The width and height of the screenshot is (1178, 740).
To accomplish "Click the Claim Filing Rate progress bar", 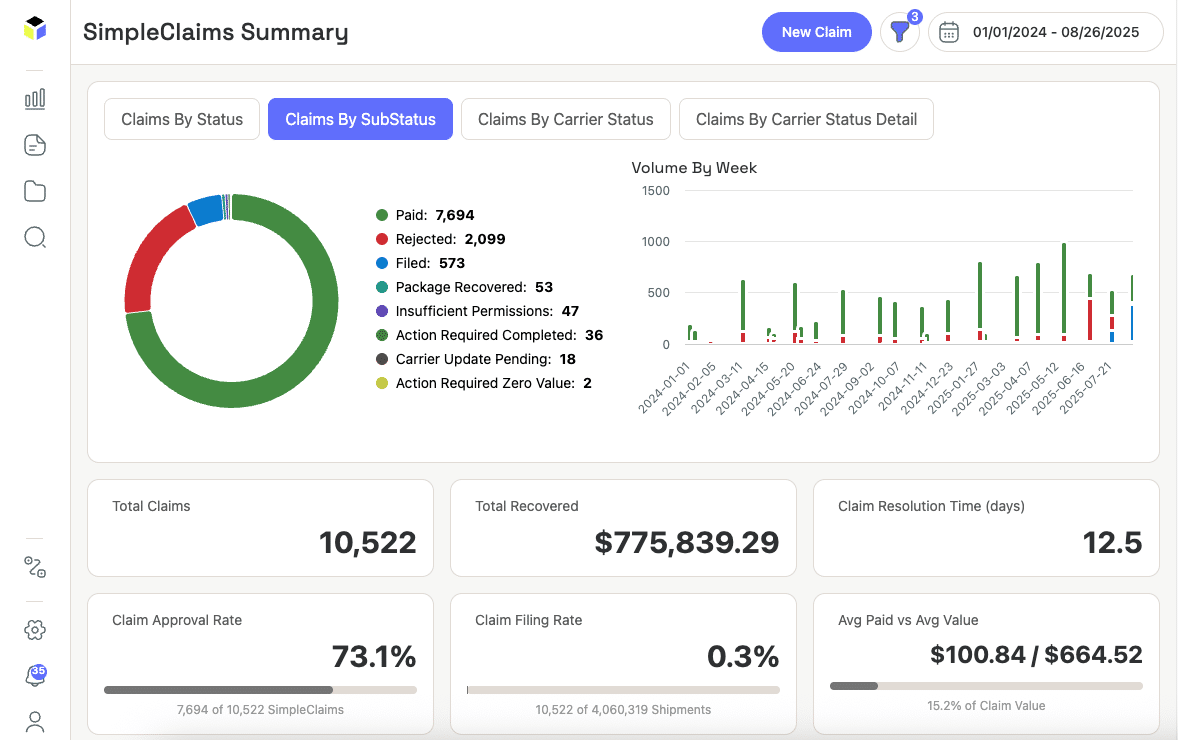I will (623, 690).
